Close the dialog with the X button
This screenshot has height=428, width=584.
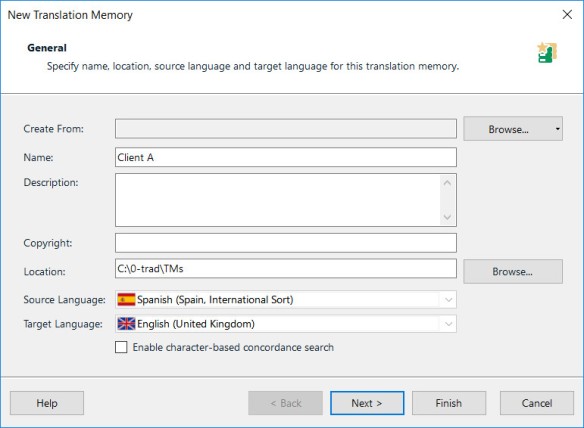pyautogui.click(x=567, y=15)
